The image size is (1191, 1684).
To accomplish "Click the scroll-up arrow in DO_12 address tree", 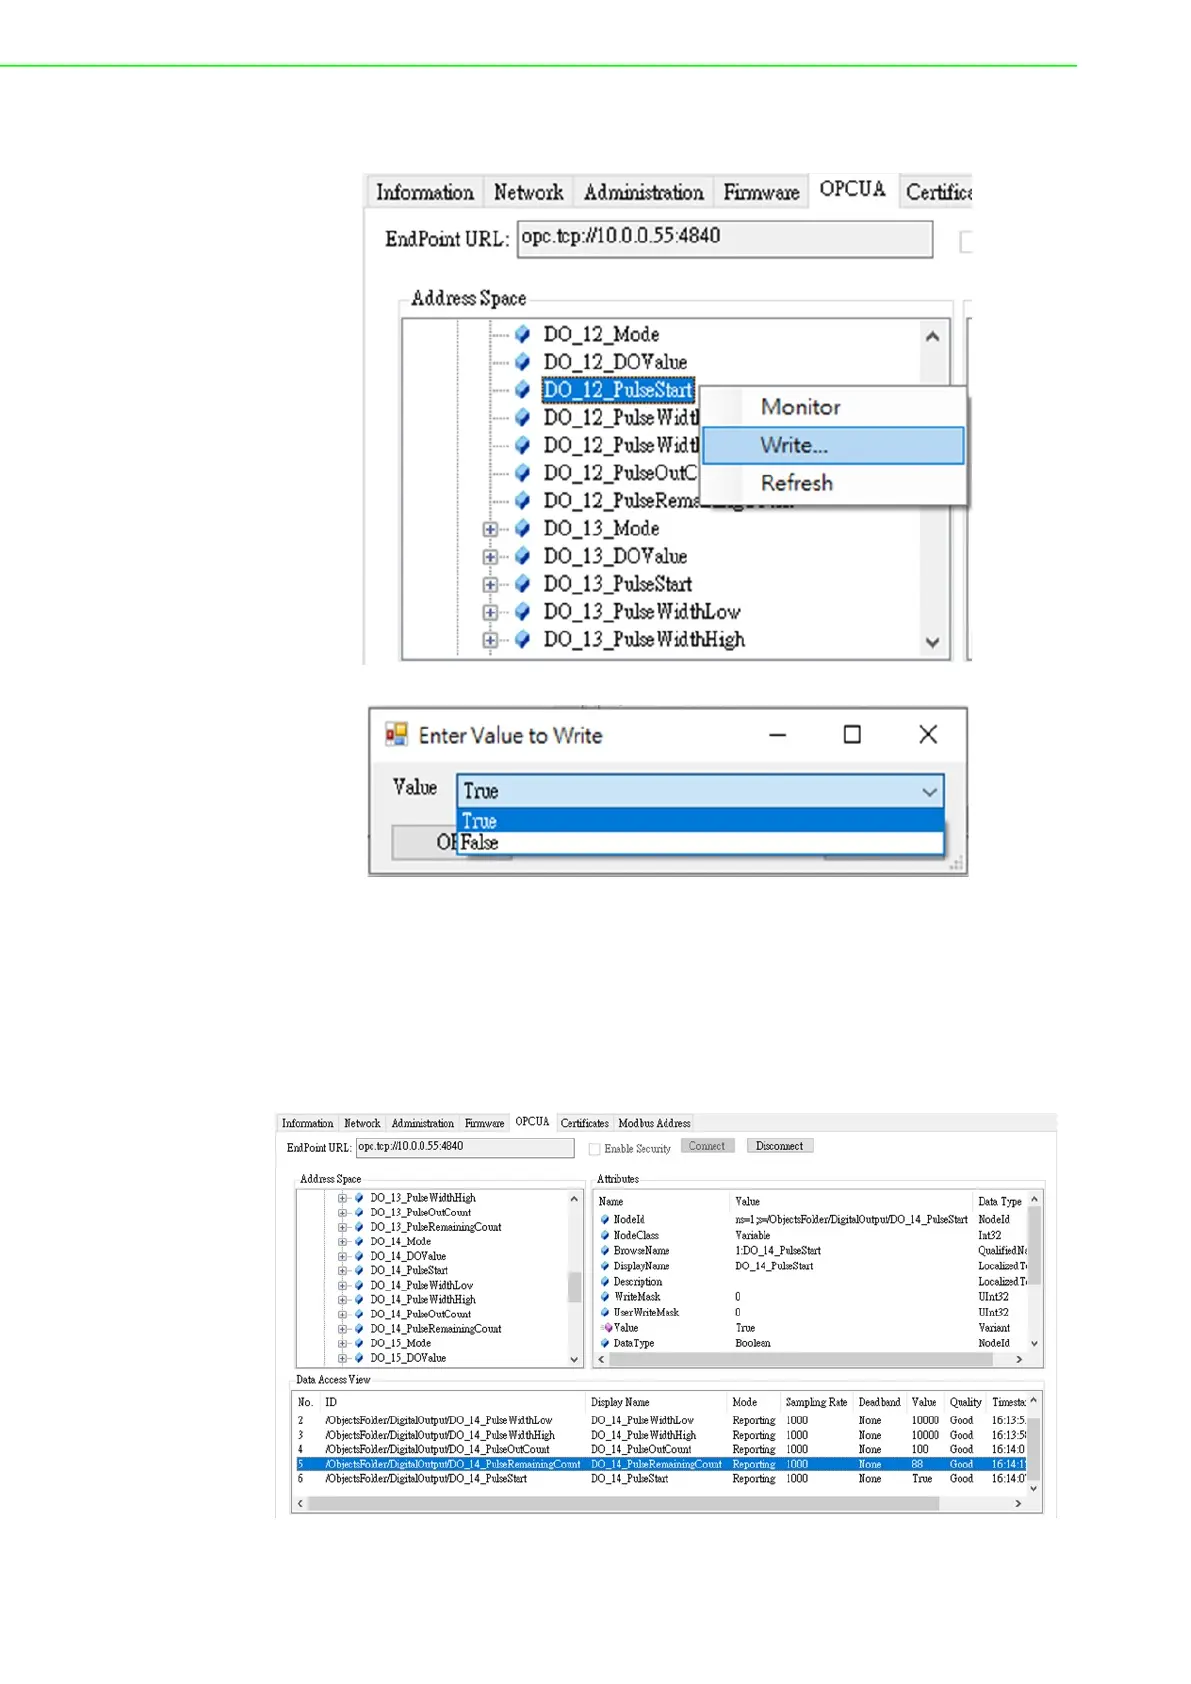I will [x=932, y=336].
